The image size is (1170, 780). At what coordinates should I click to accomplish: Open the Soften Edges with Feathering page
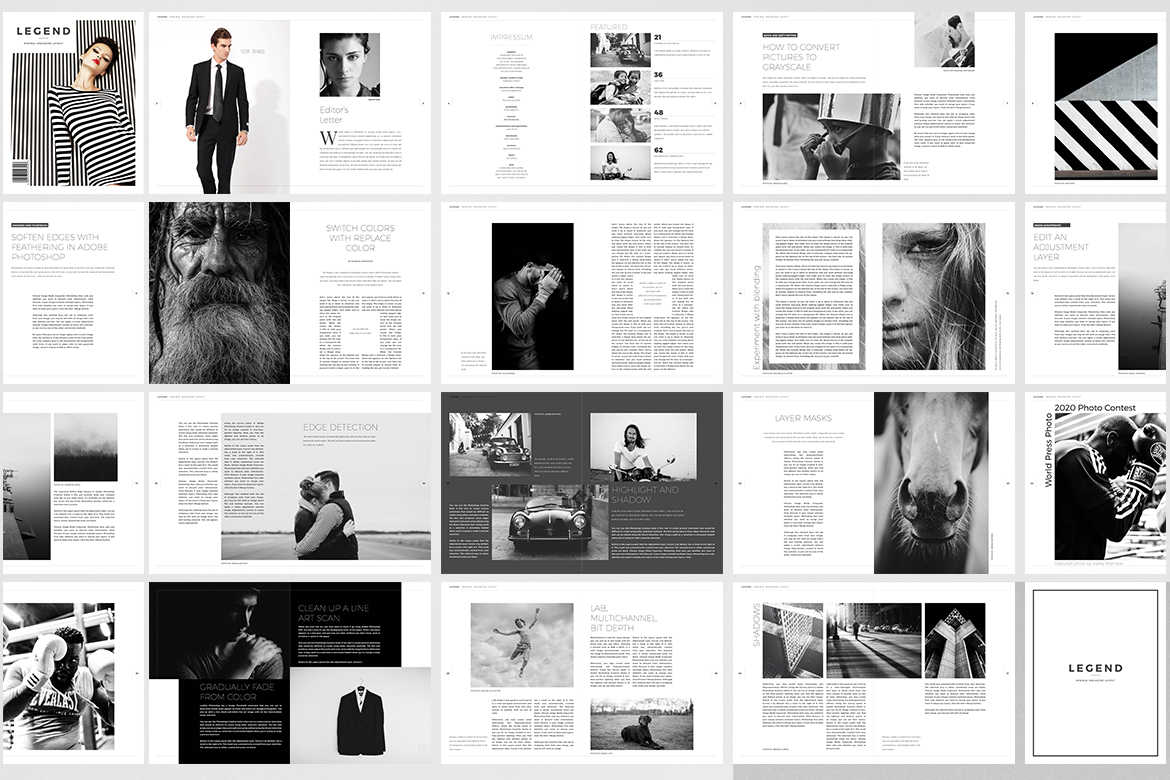[x=72, y=293]
